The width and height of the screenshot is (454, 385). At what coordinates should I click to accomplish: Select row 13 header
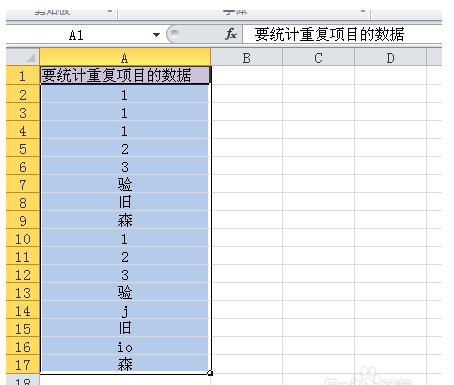click(23, 292)
